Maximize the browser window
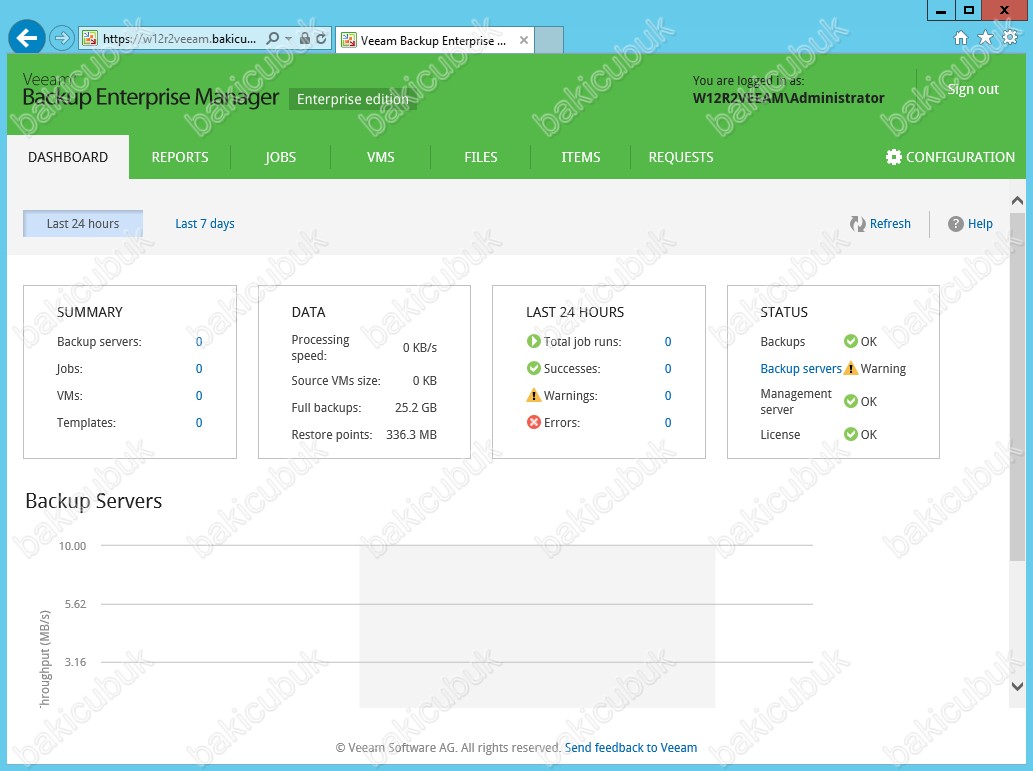The height and width of the screenshot is (771, 1033). point(968,11)
